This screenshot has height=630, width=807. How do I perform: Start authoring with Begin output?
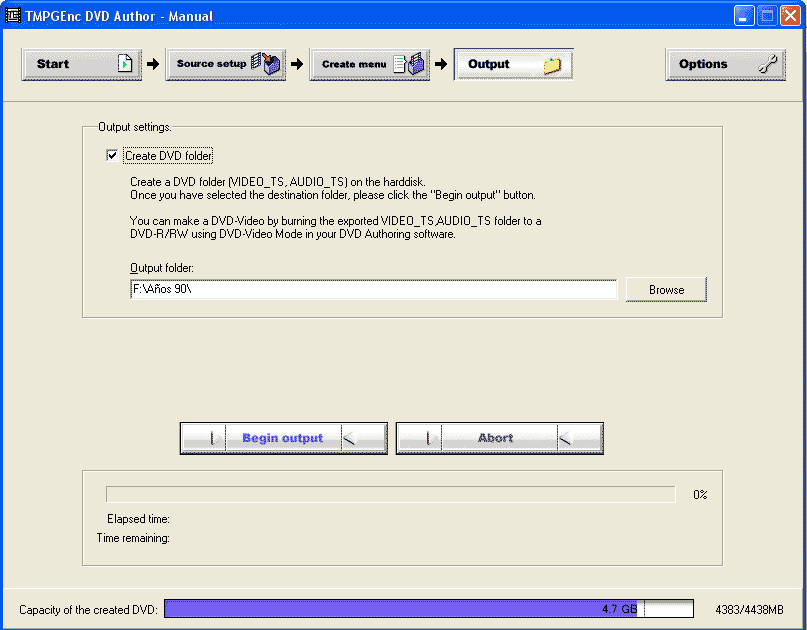click(x=283, y=438)
